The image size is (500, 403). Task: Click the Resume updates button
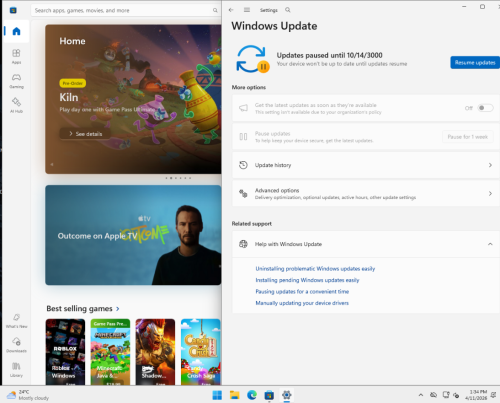point(475,62)
